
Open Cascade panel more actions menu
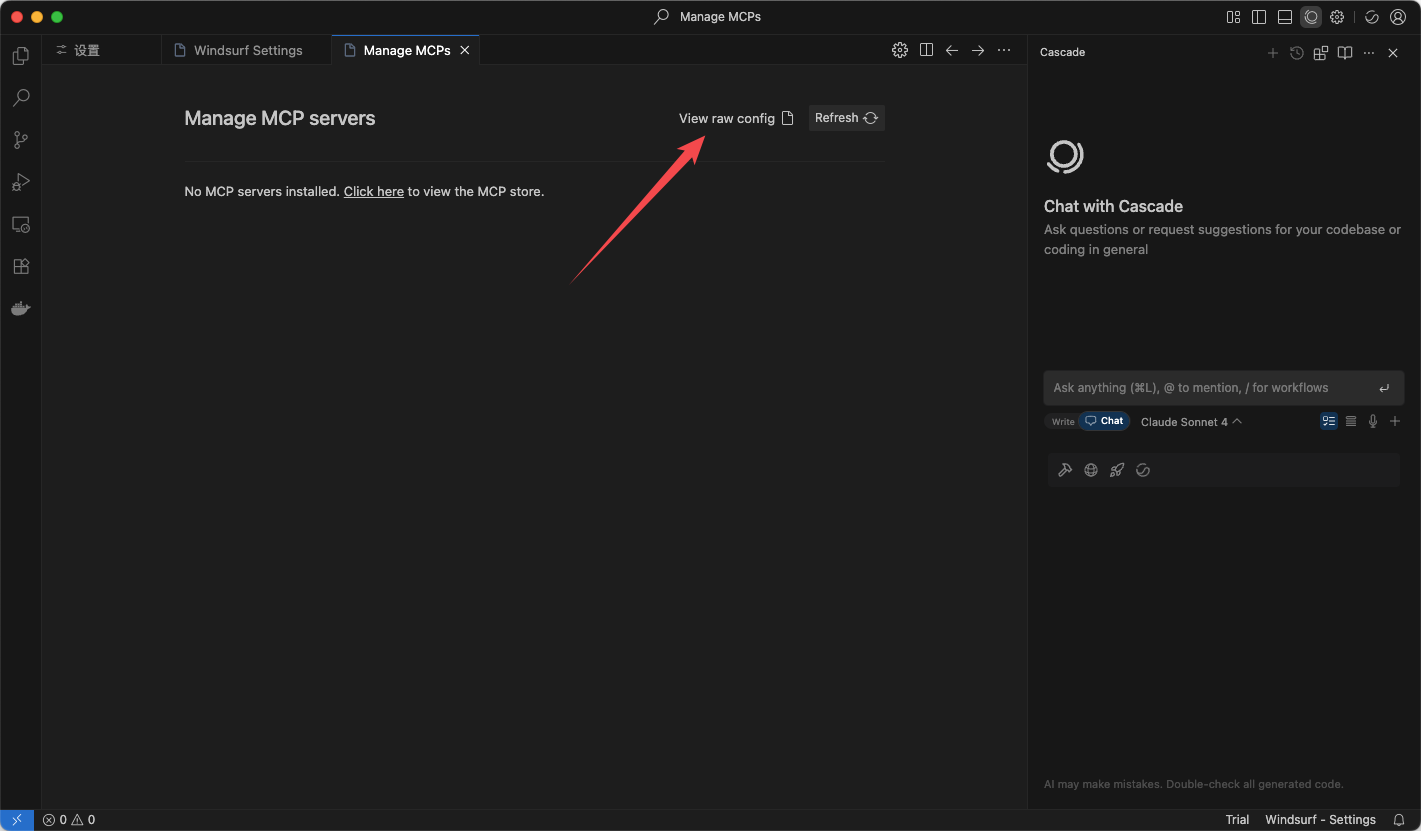(x=1369, y=53)
